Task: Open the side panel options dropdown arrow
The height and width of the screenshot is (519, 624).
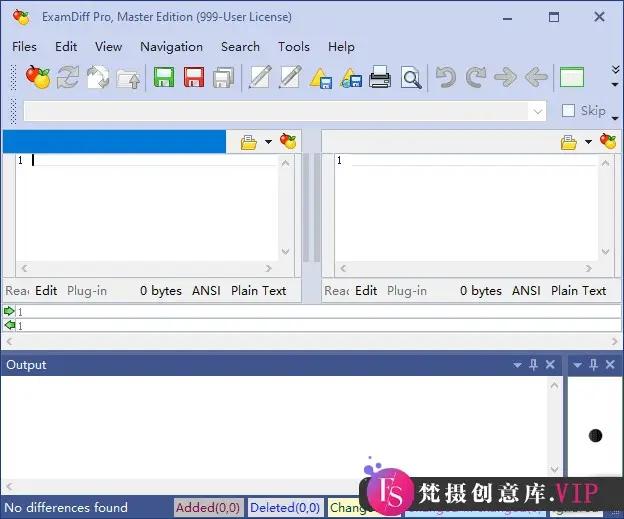Action: point(577,365)
